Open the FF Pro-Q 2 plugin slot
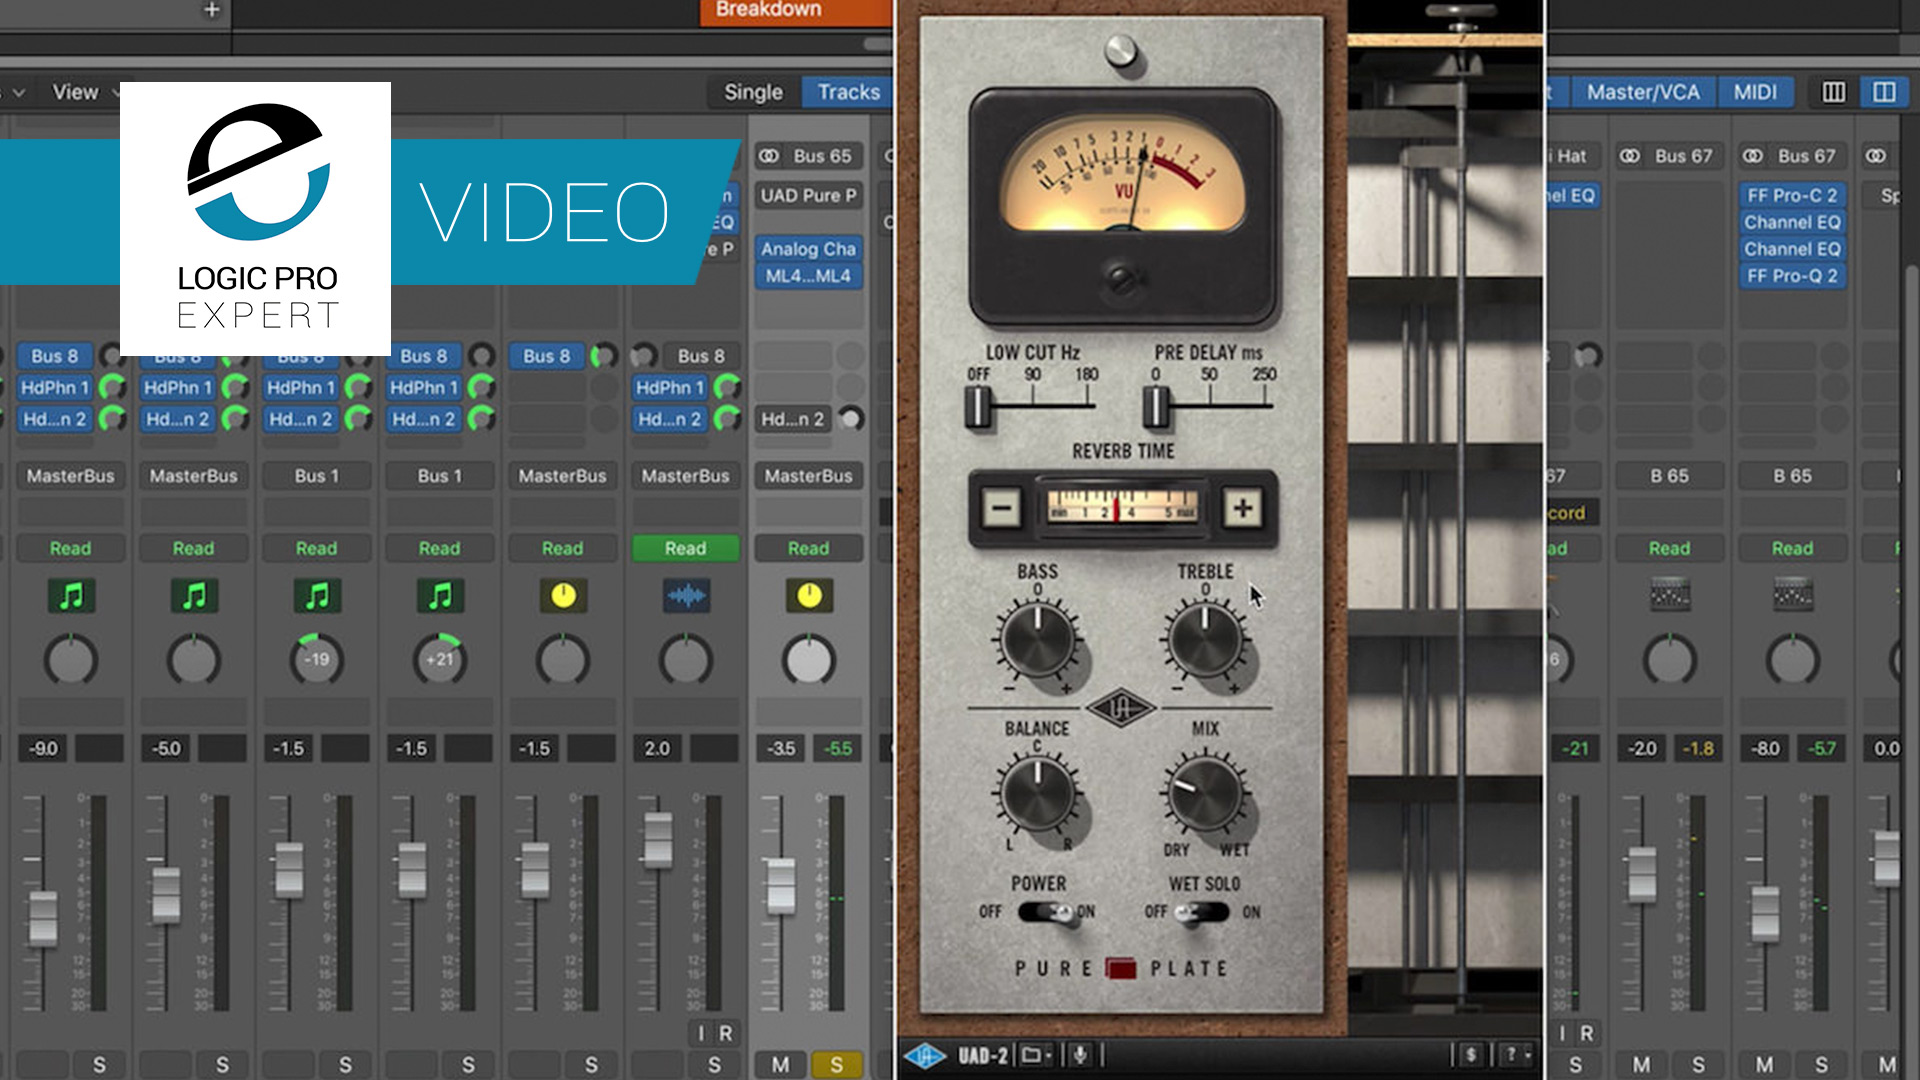Image resolution: width=1920 pixels, height=1080 pixels. (x=1793, y=276)
